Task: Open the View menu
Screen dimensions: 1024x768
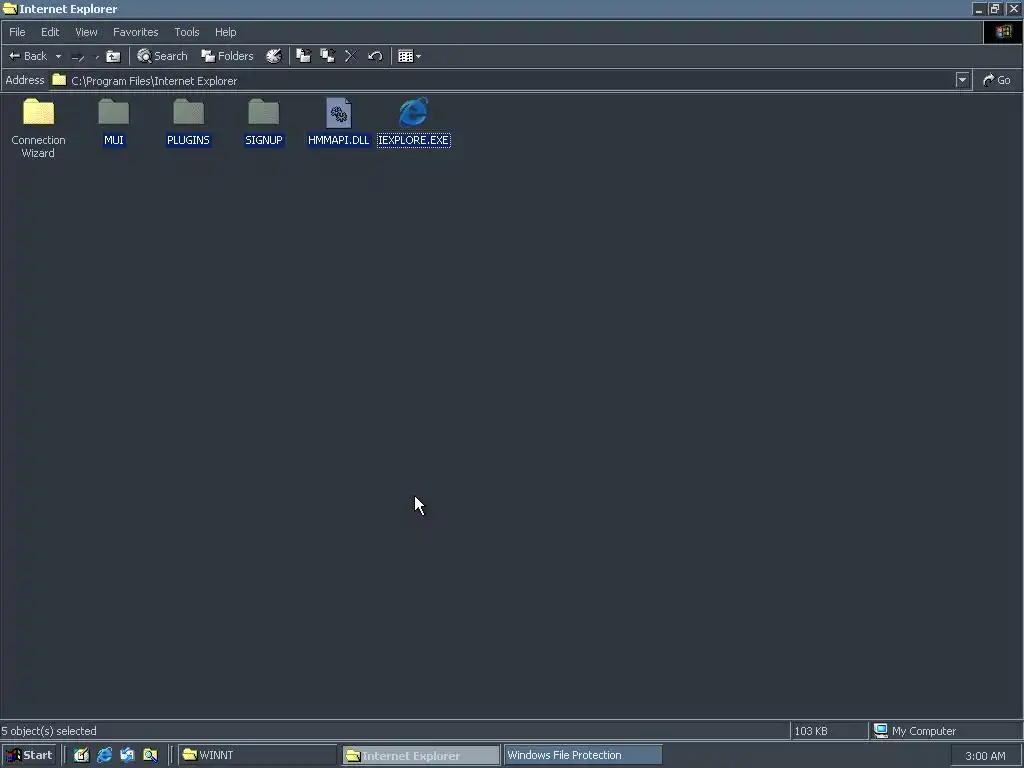Action: (86, 32)
